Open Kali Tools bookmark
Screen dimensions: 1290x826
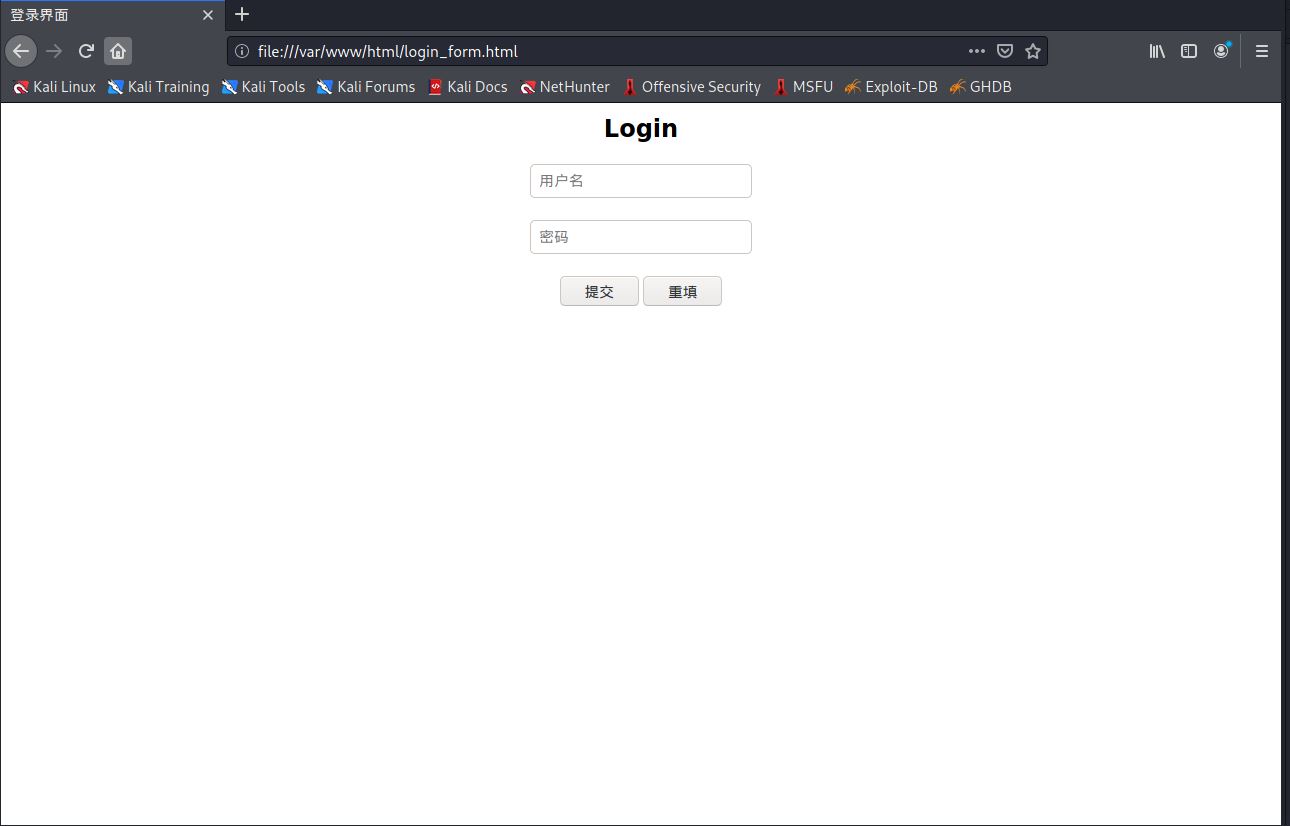(x=263, y=87)
